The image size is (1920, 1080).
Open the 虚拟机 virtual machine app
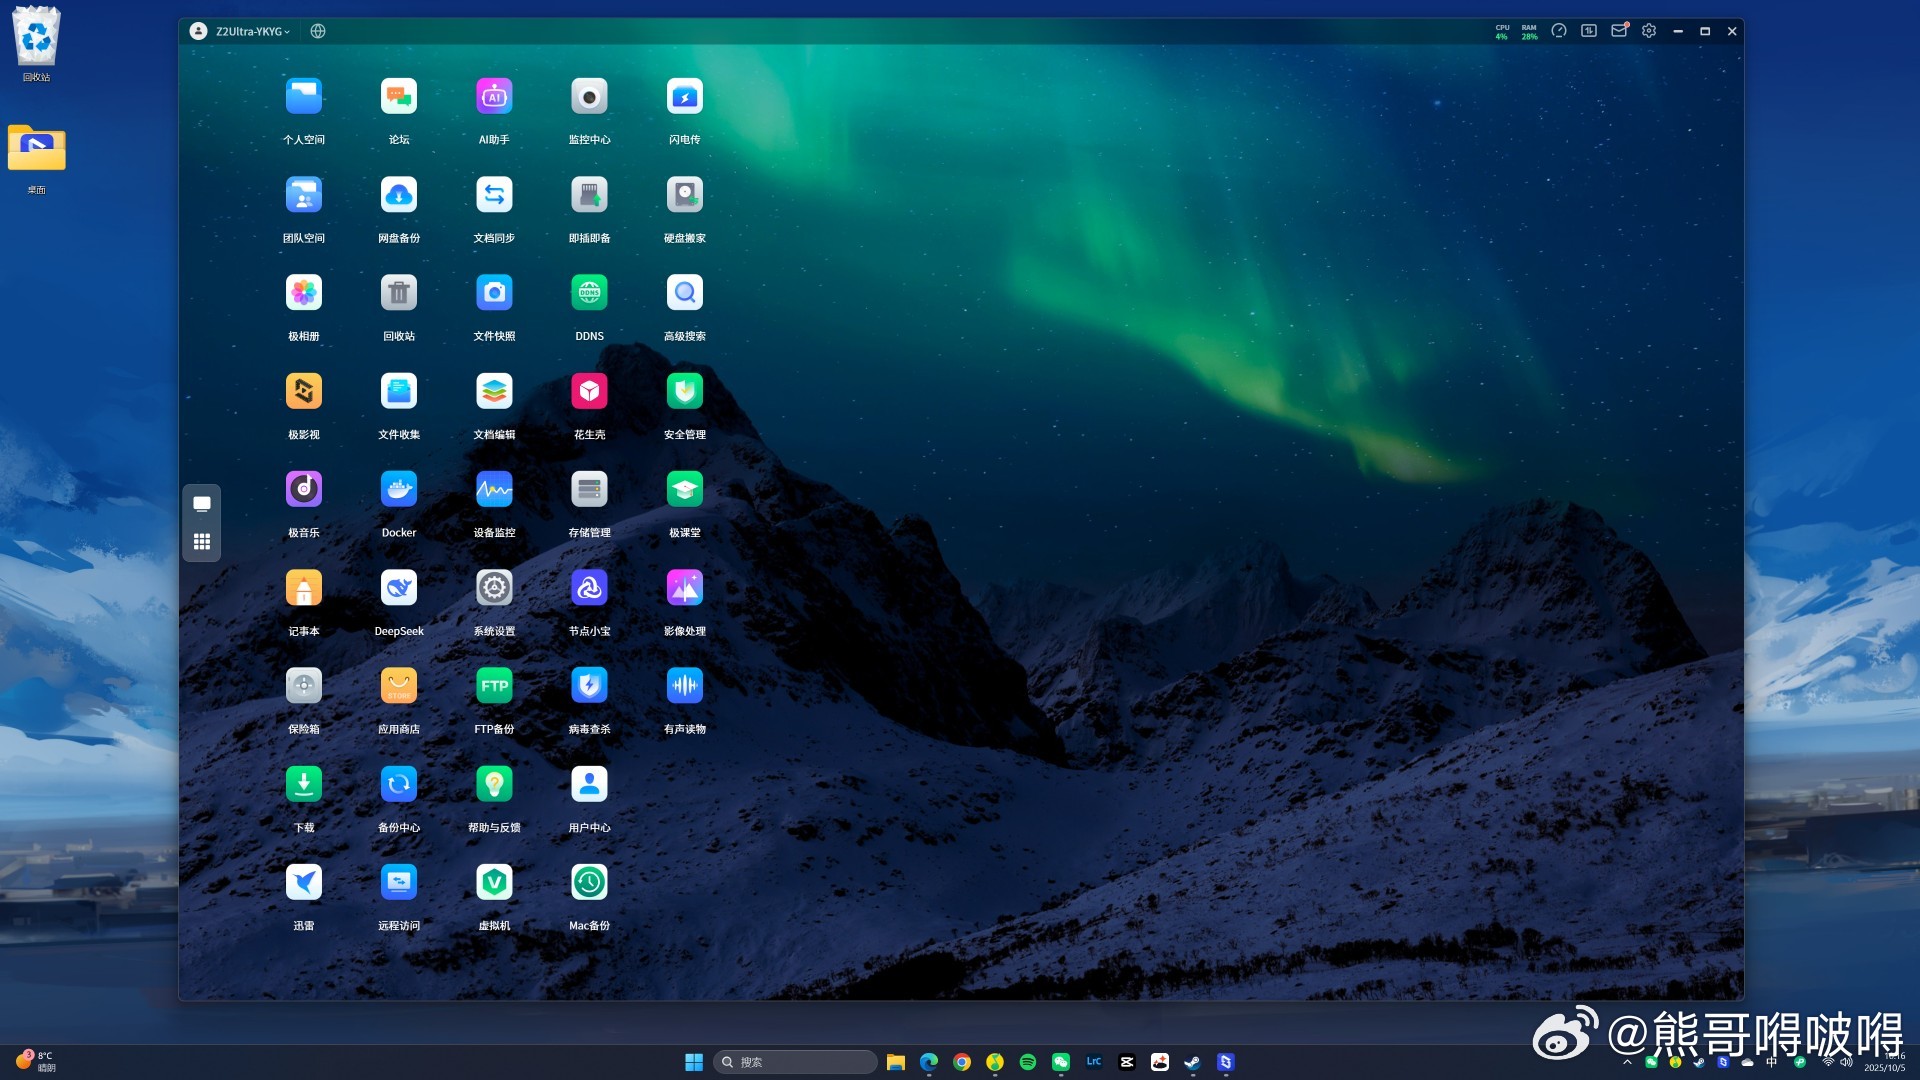point(494,883)
